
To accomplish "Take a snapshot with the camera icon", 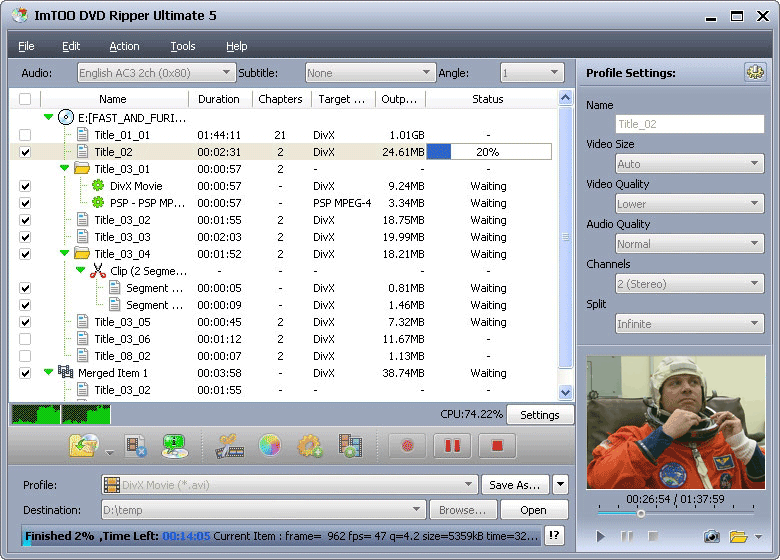I will tap(711, 537).
